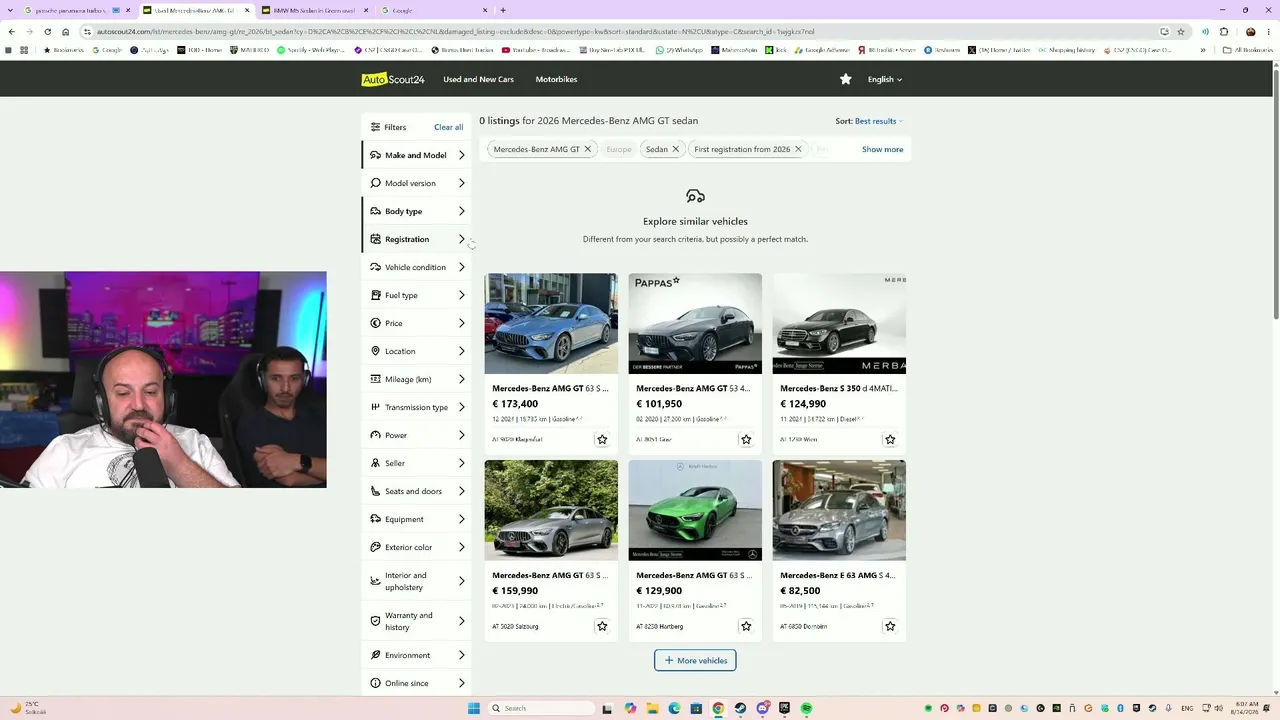Open Spotify from the taskbar
This screenshot has height=720, width=1280.
point(806,708)
